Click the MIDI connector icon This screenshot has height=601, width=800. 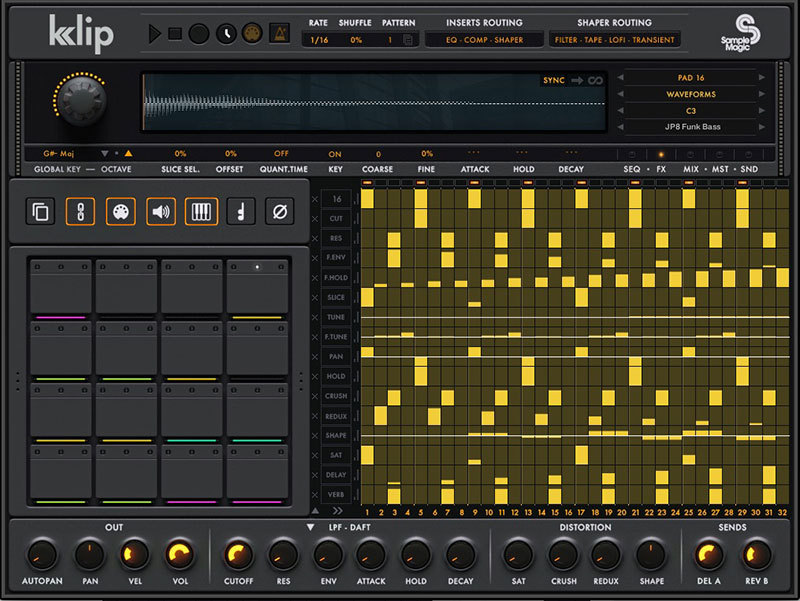coord(120,212)
